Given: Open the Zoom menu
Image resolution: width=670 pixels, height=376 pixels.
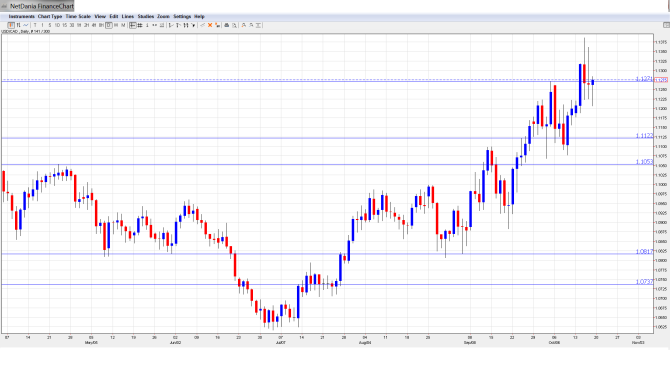Looking at the screenshot, I should click(163, 17).
